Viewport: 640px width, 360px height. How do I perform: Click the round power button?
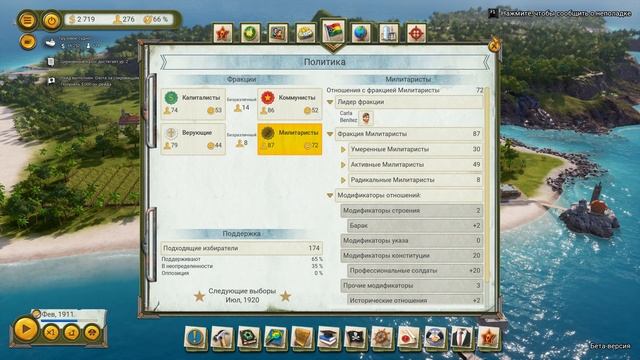[51, 20]
